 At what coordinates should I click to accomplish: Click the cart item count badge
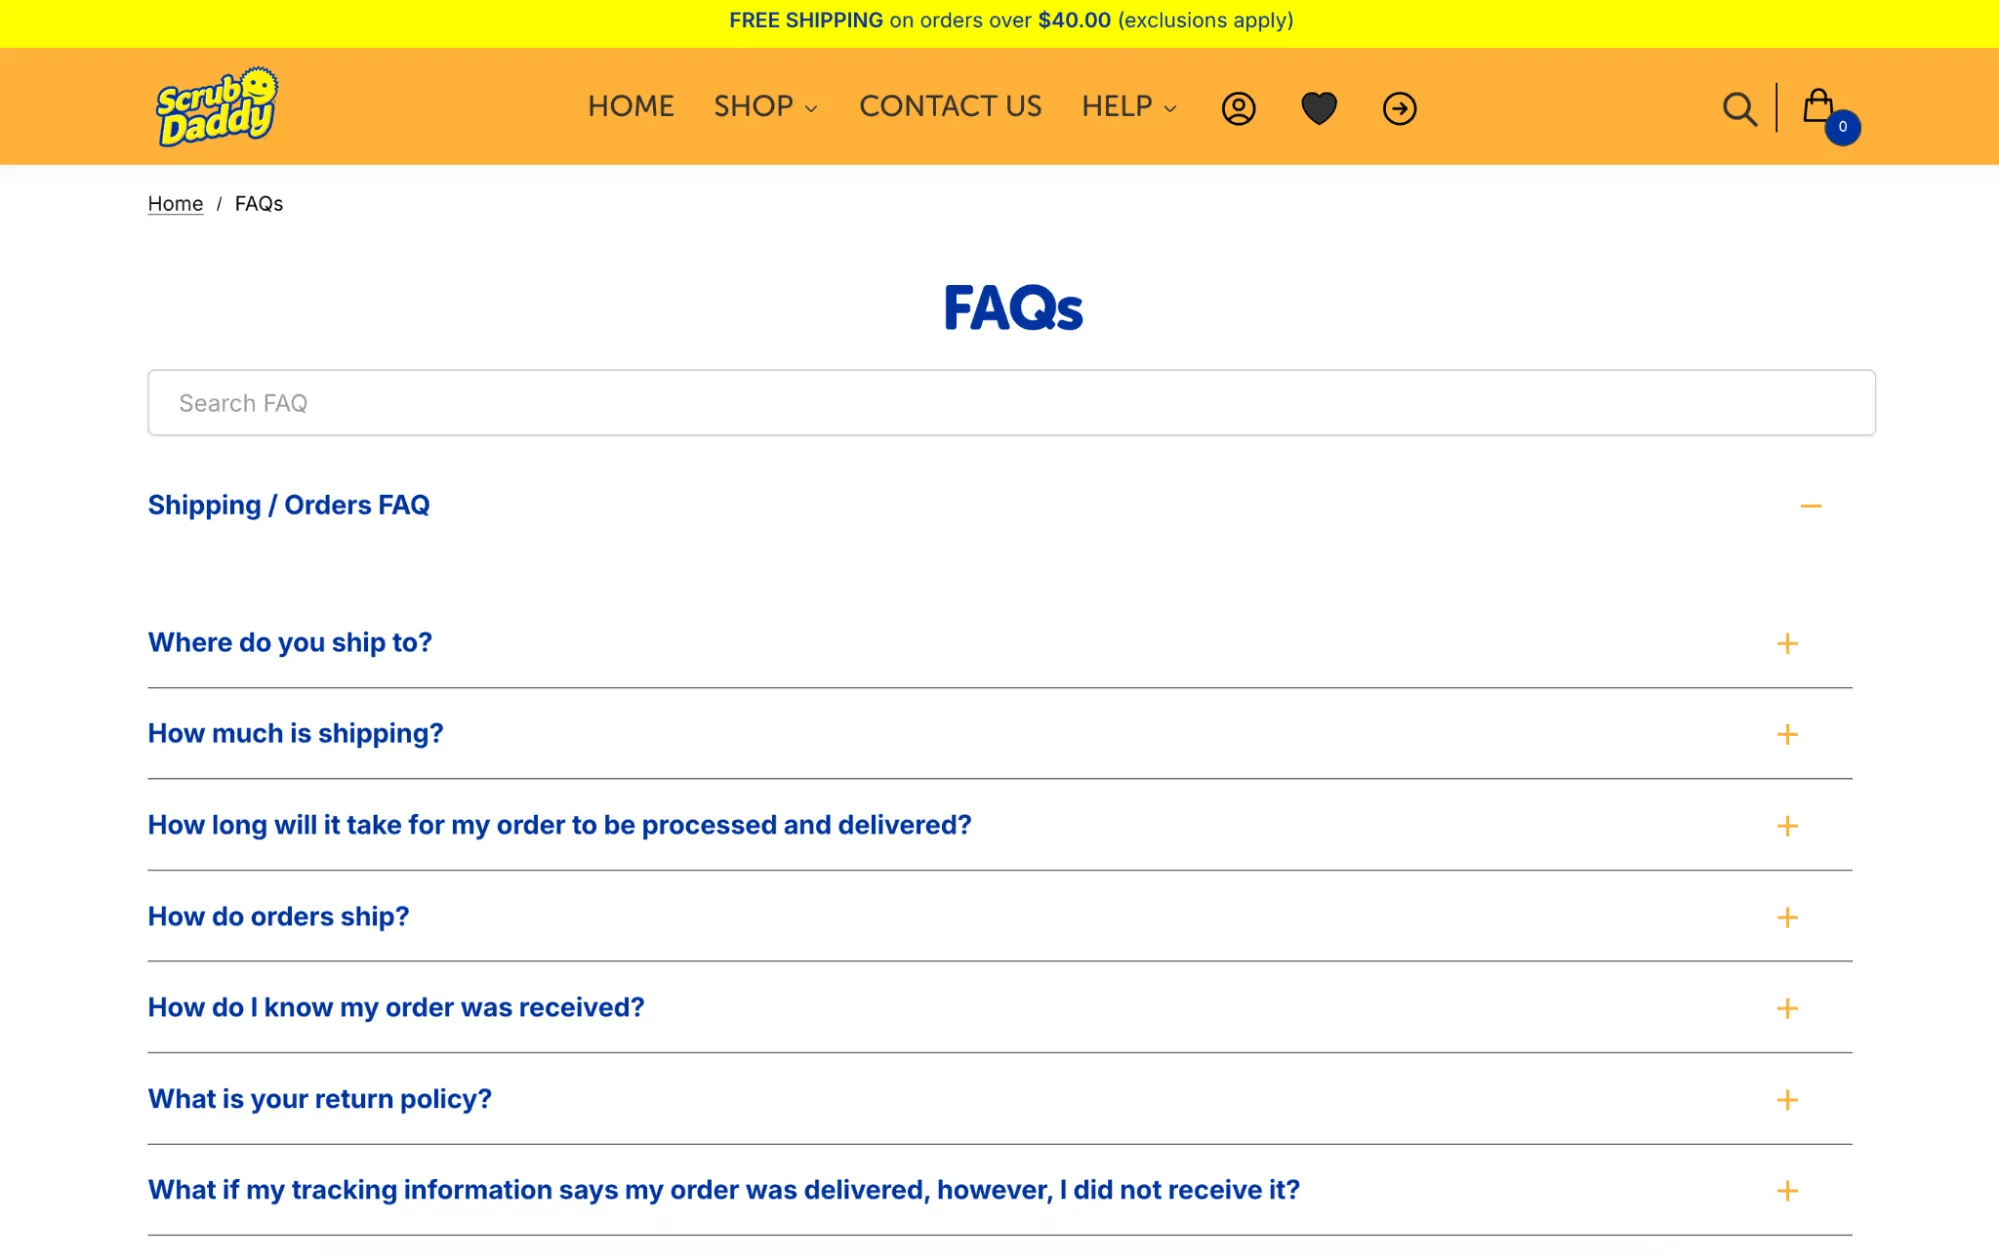pyautogui.click(x=1842, y=127)
